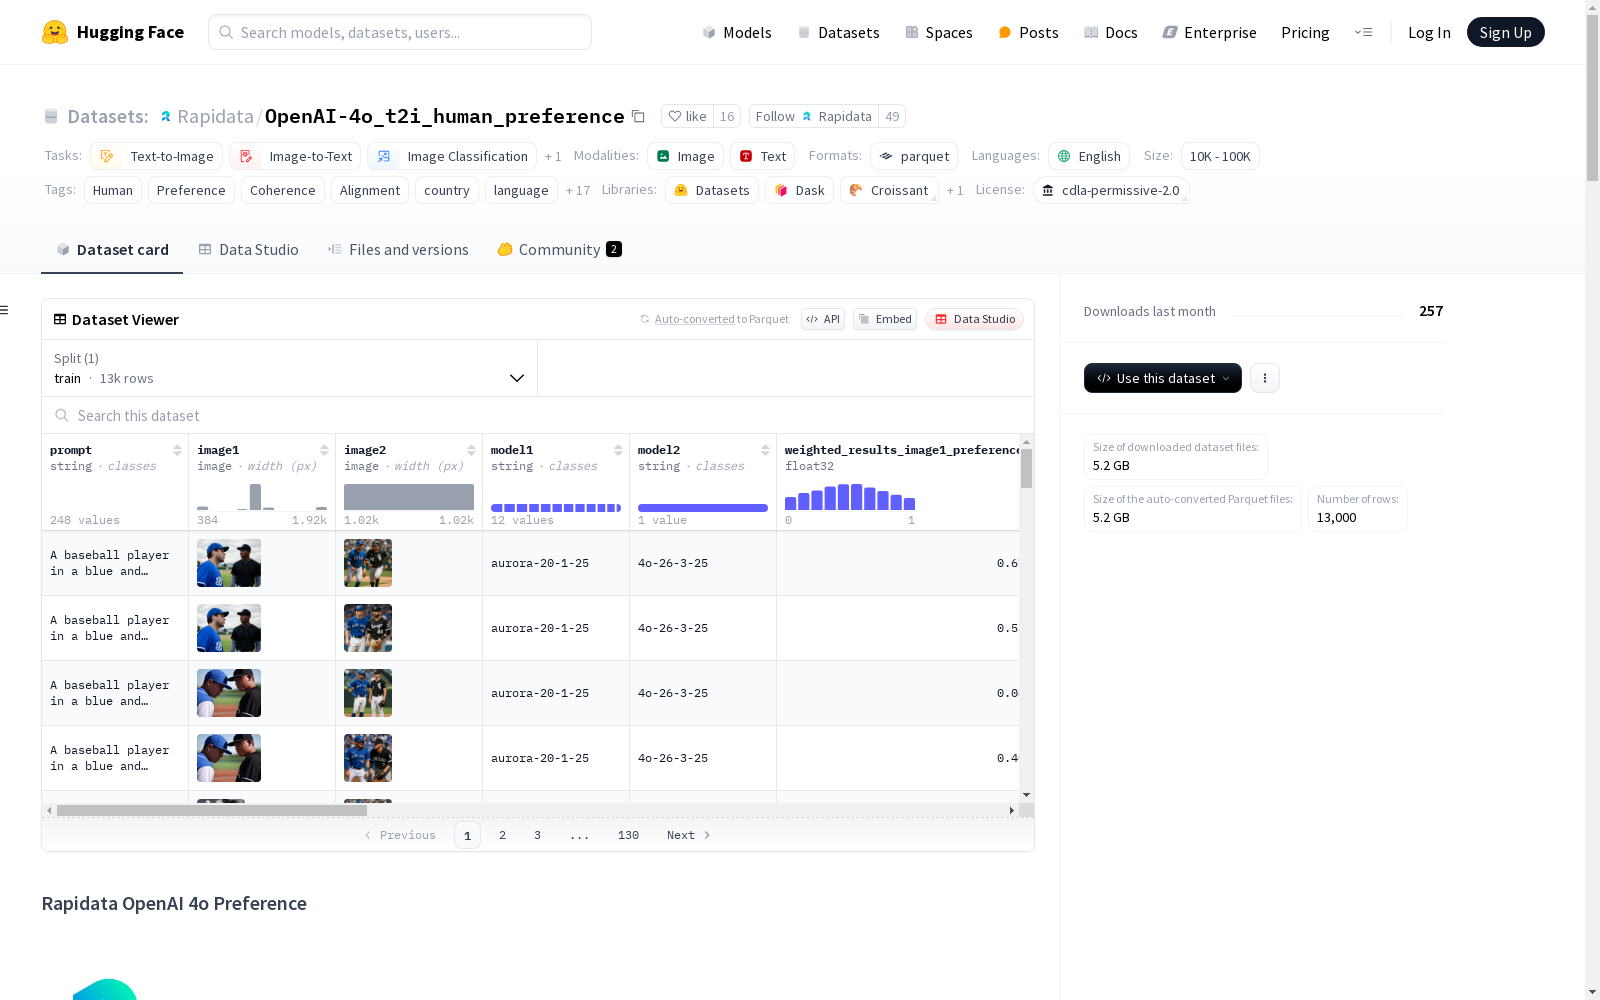
Task: Open the Posts menu item
Action: 1028,32
